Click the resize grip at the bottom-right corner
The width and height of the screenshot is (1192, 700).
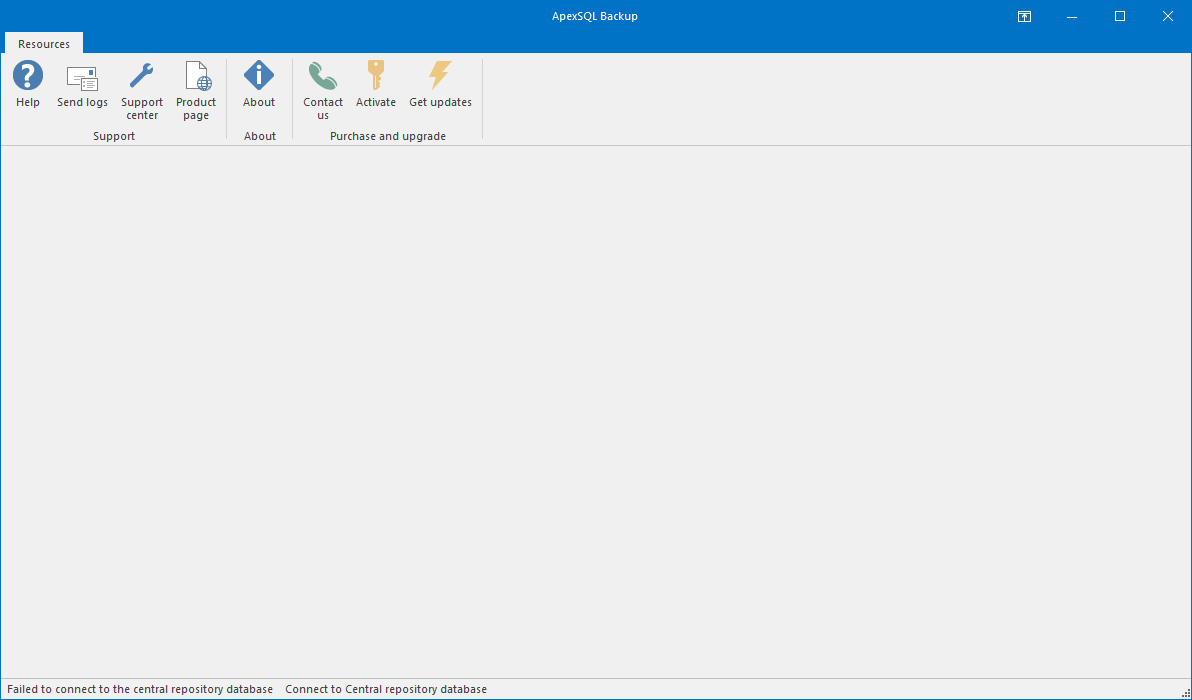click(x=1186, y=694)
